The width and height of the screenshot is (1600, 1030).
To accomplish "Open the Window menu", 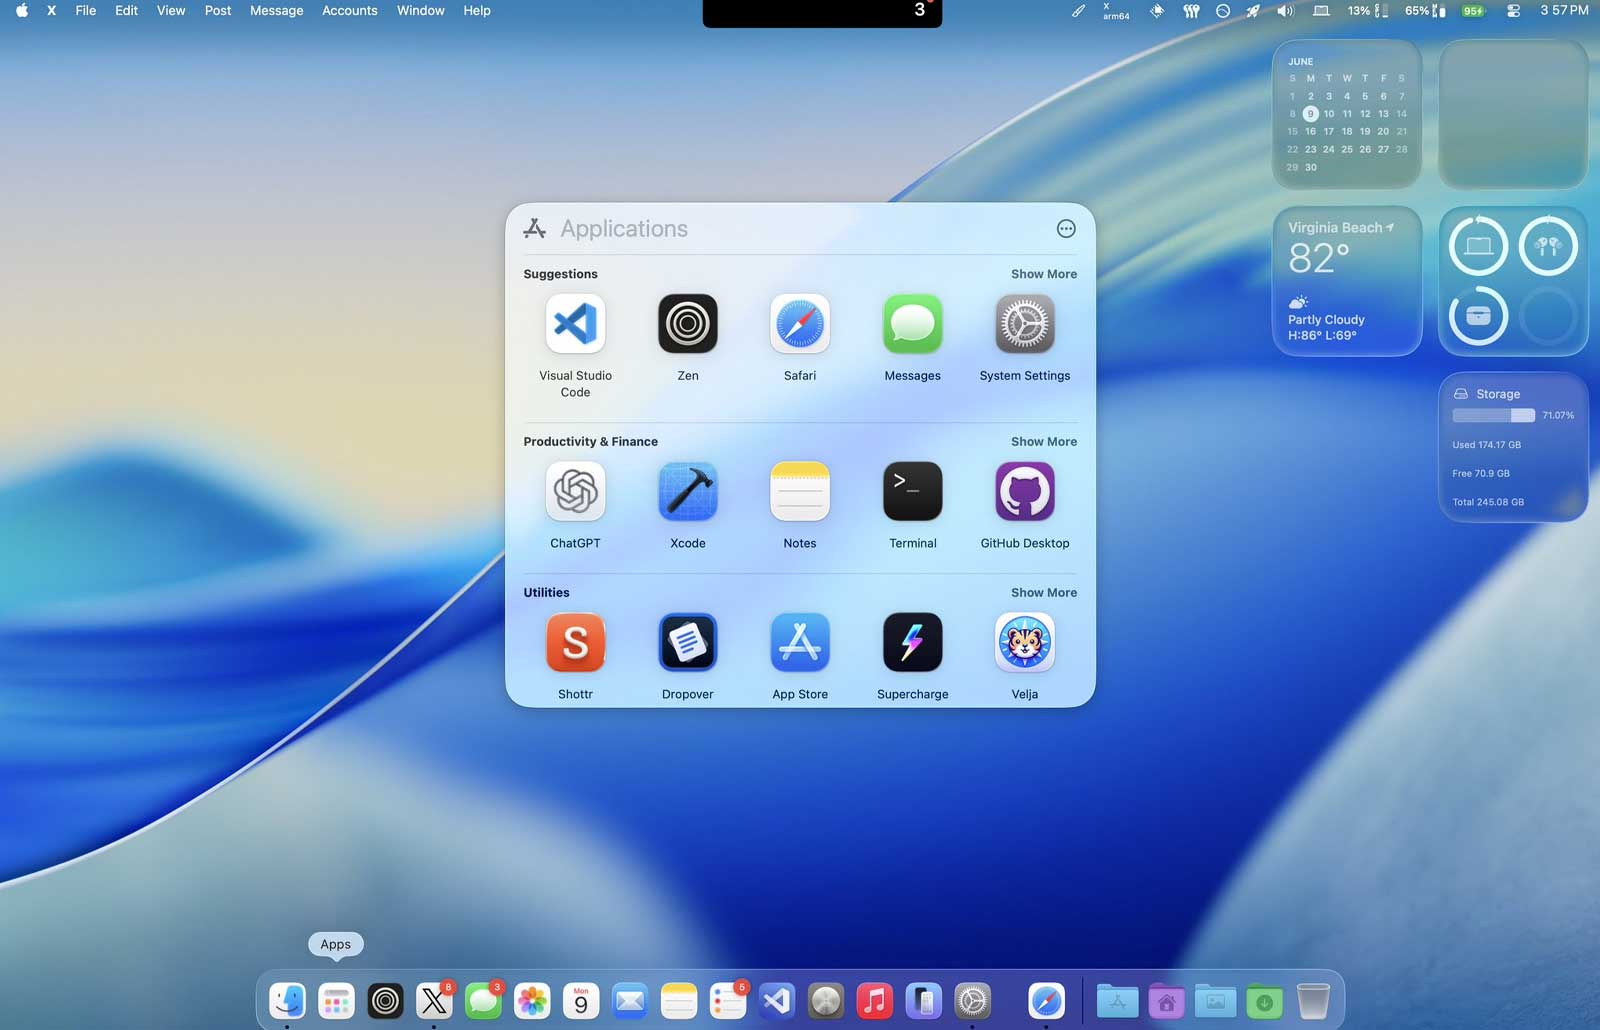I will click(x=420, y=11).
